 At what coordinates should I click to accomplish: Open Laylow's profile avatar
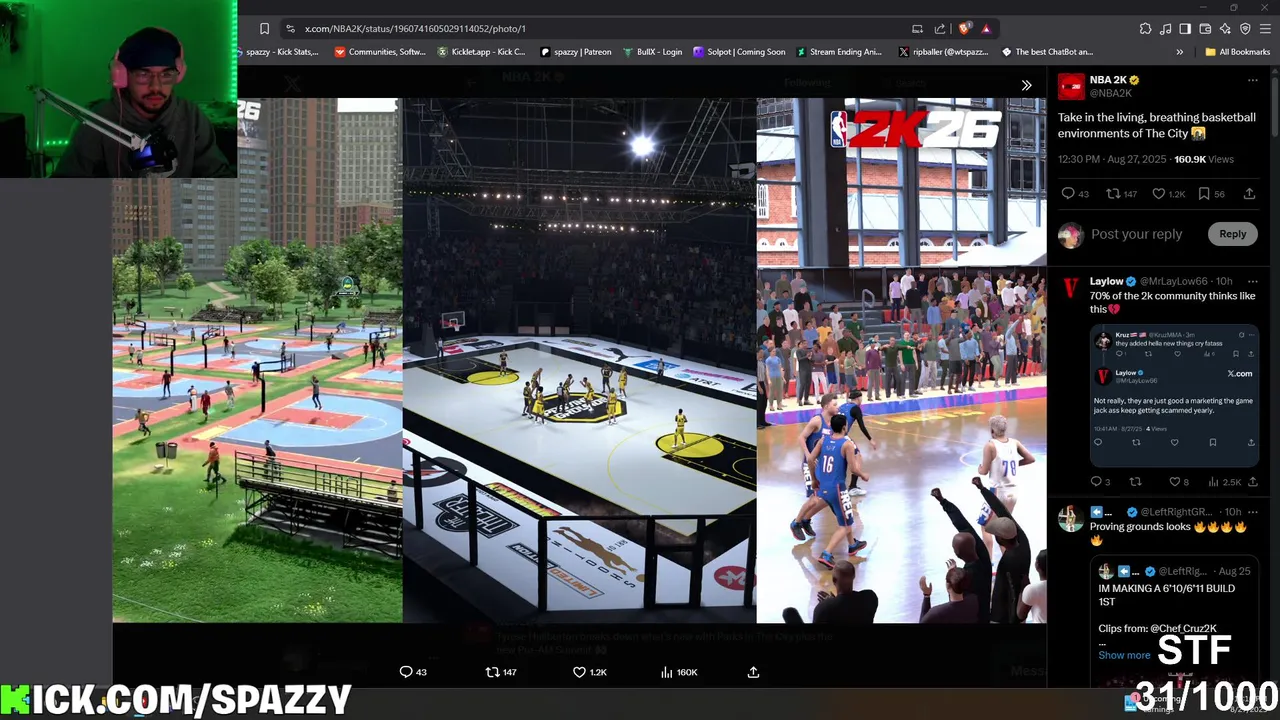tap(1071, 288)
